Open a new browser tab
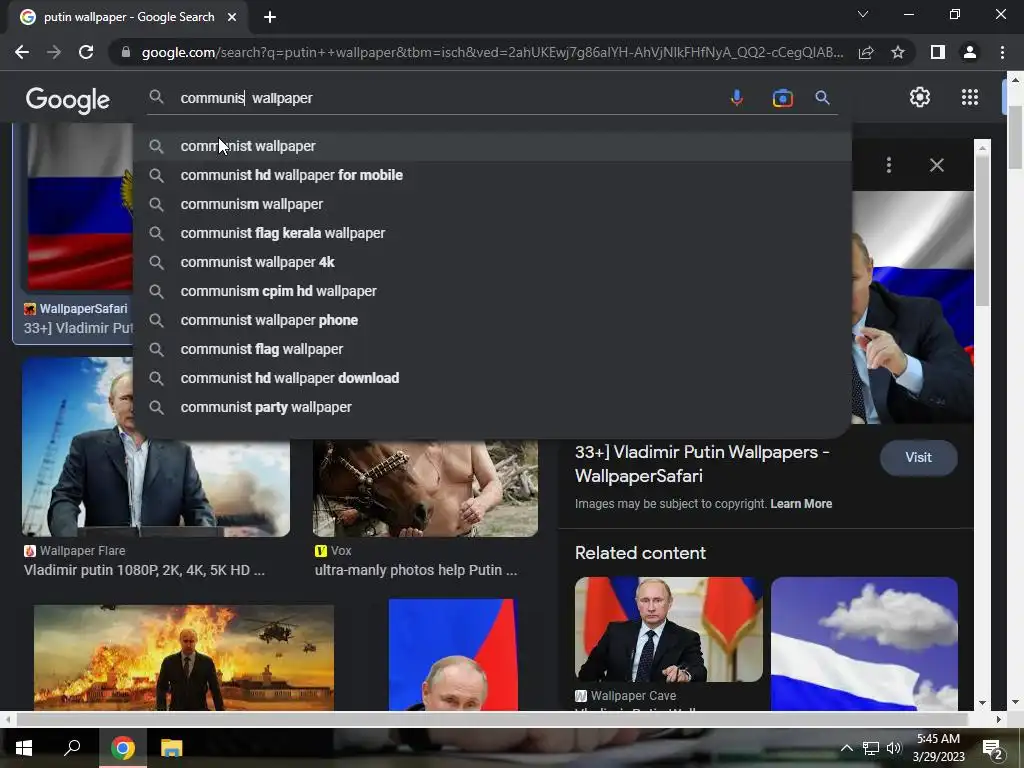1024x768 pixels. tap(270, 17)
